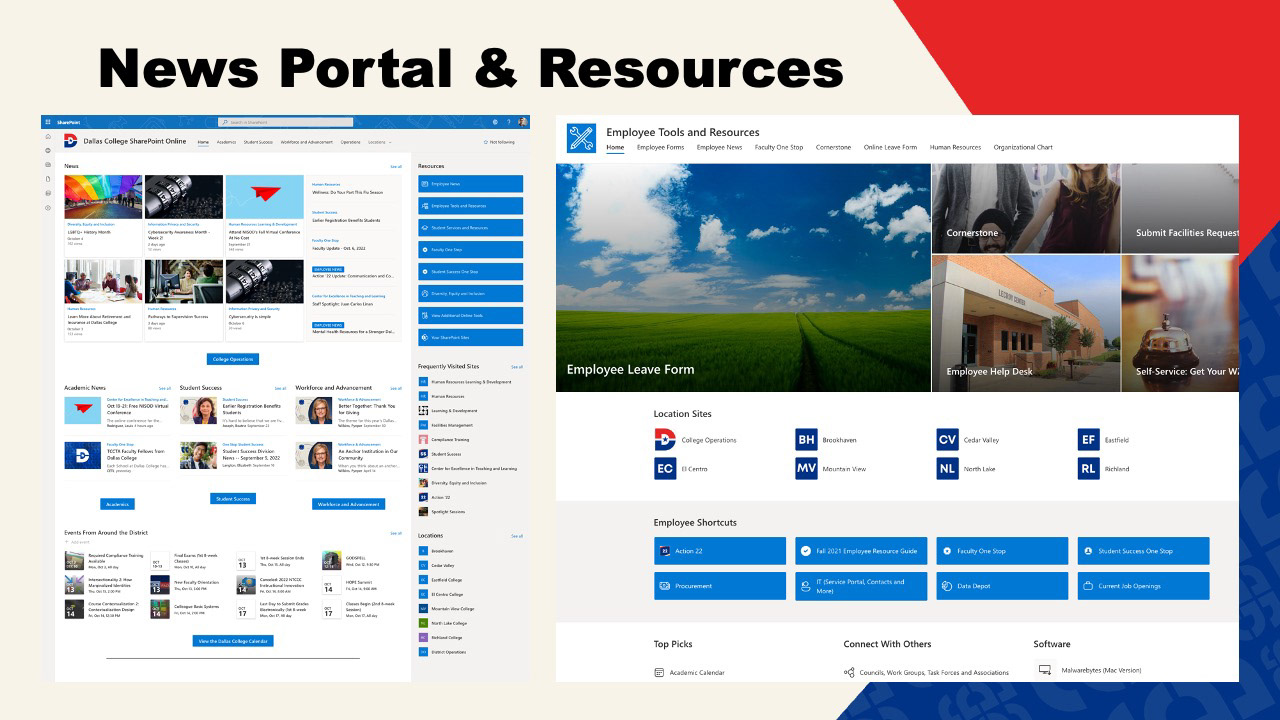The height and width of the screenshot is (720, 1280).
Task: Click See all beside Frequently Visited Sites
Action: coord(517,367)
